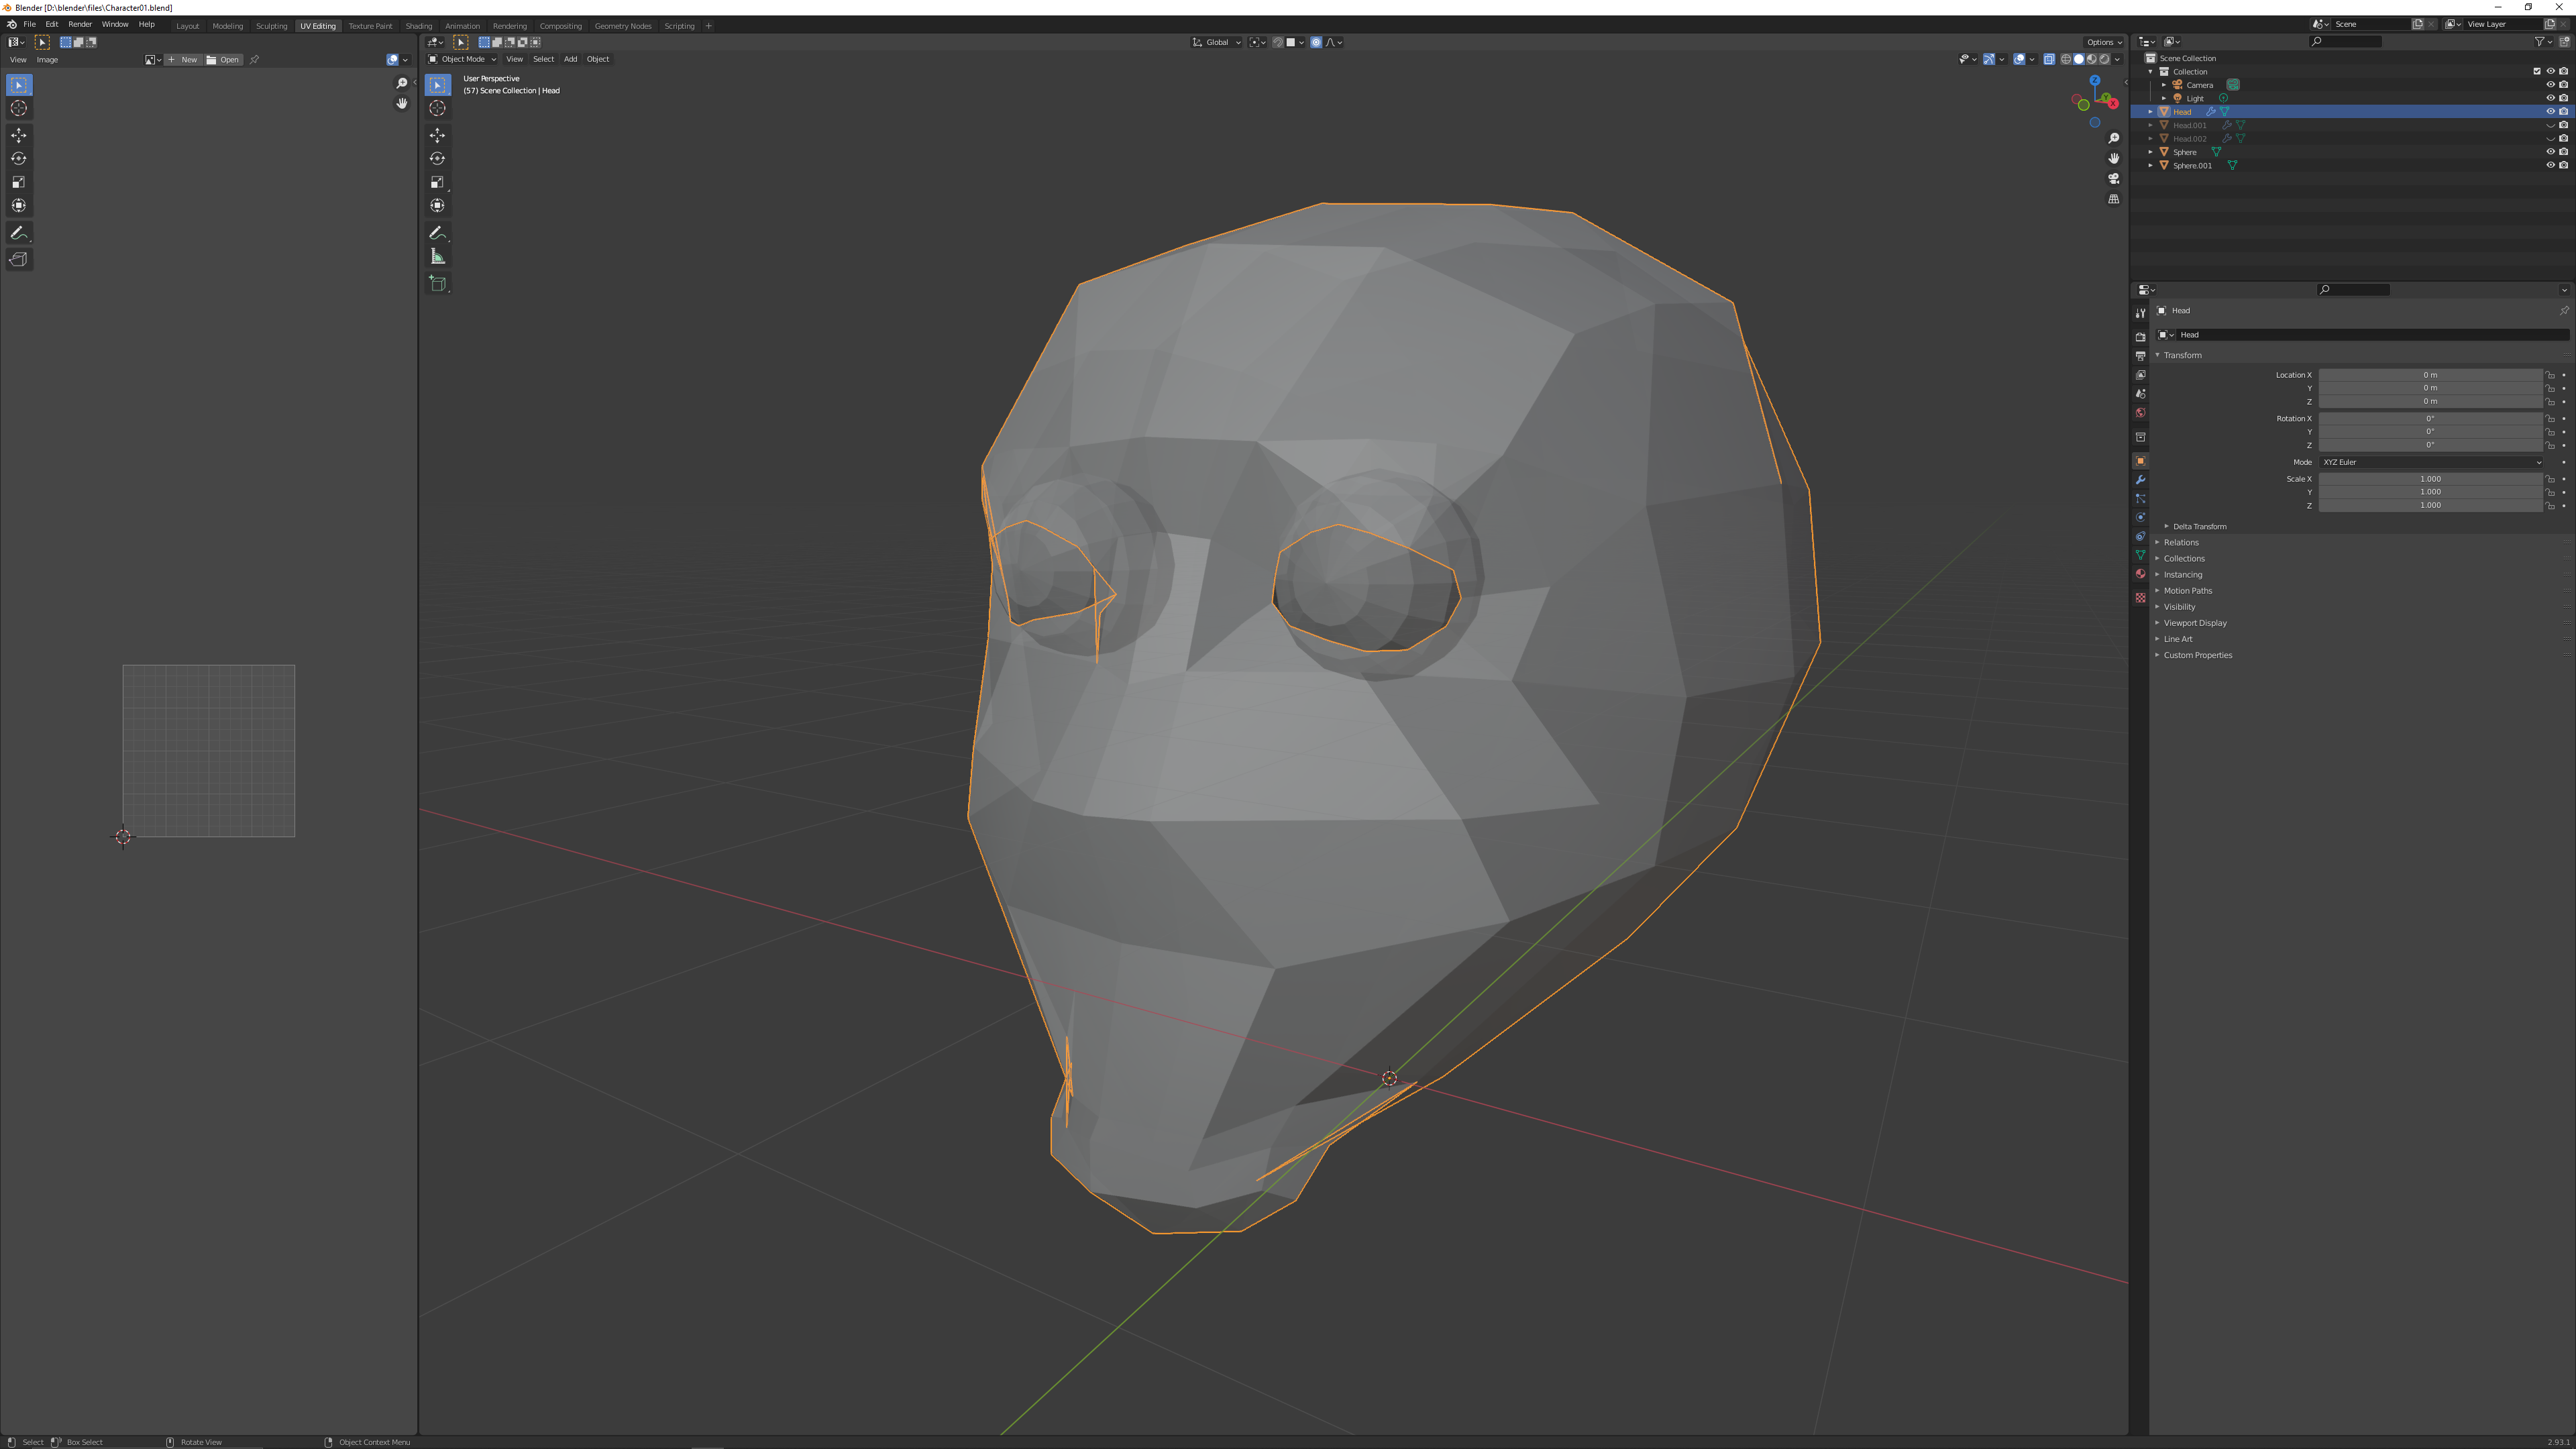Screen dimensions: 2576x1449
Task: Expand the Relations panel
Action: (2180, 542)
